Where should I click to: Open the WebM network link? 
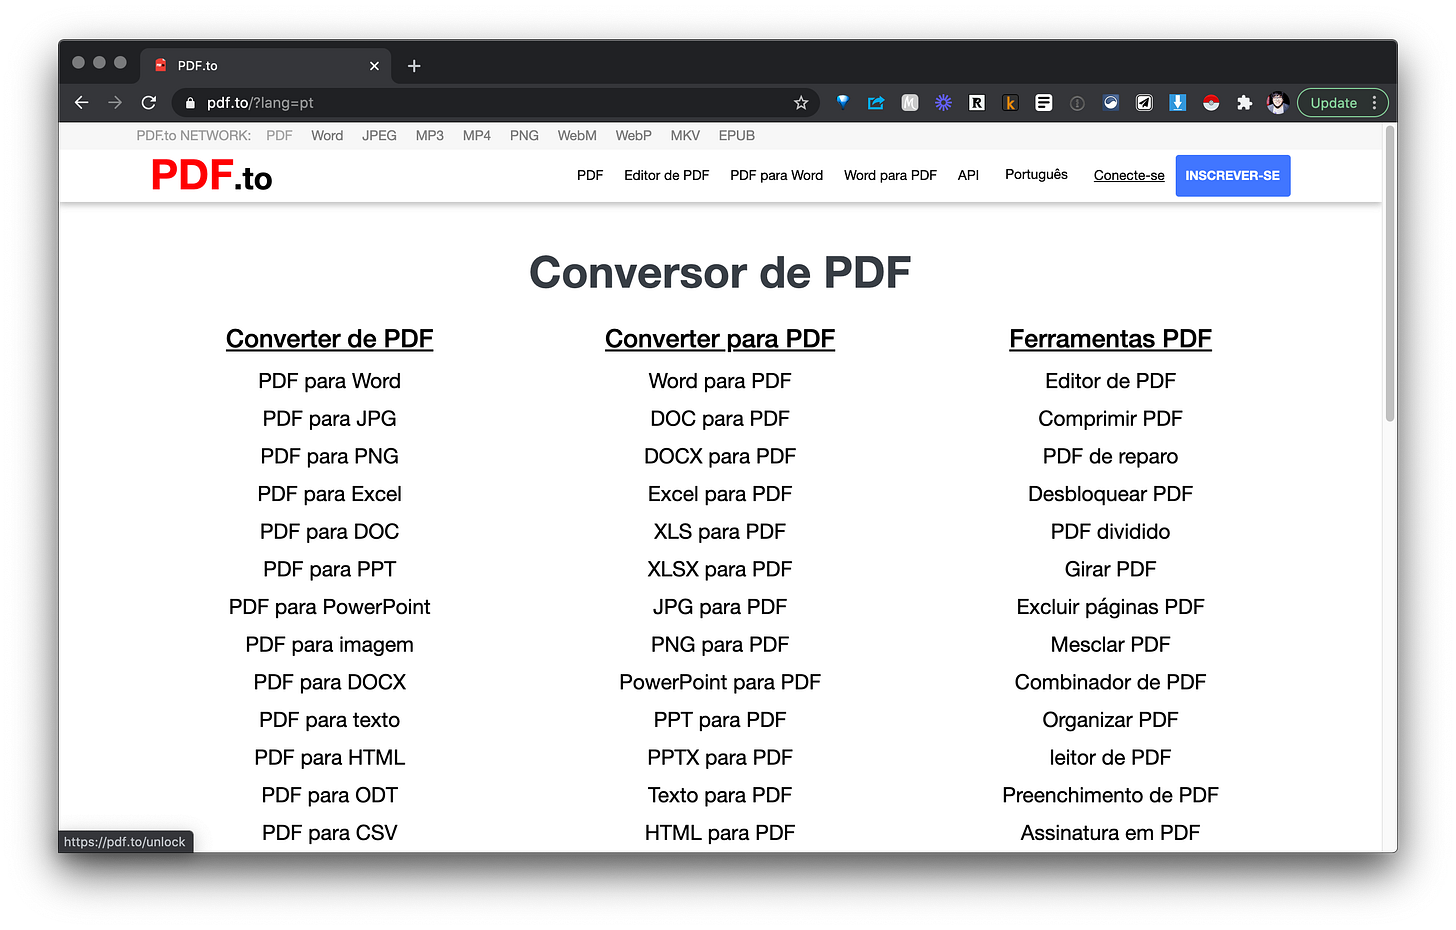point(577,135)
